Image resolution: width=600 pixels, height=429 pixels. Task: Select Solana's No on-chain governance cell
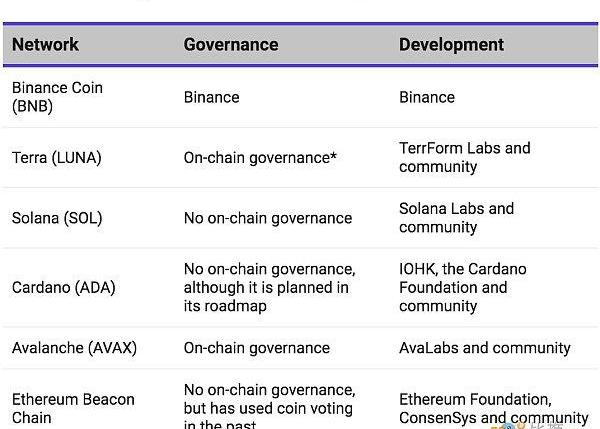coord(268,218)
